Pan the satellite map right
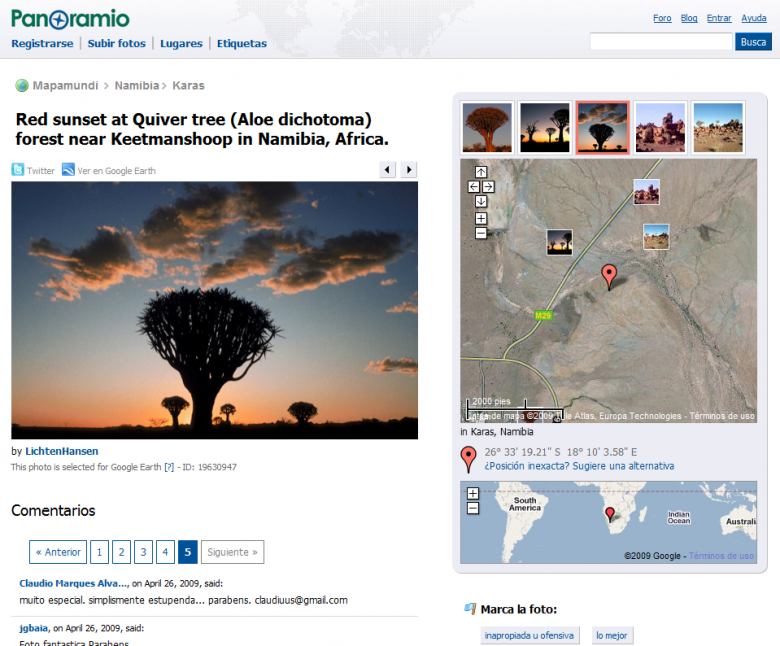This screenshot has height=646, width=780. tap(488, 187)
